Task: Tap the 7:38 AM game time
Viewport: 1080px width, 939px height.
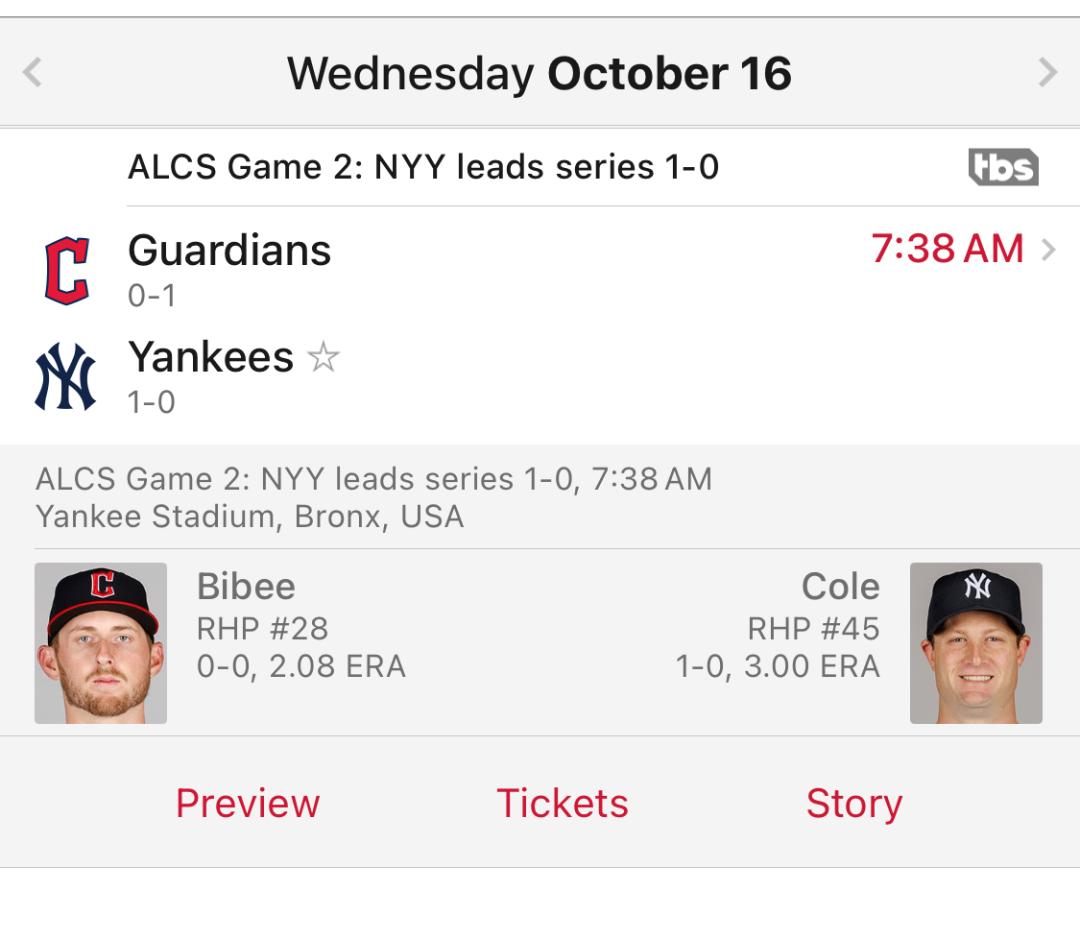Action: point(947,248)
